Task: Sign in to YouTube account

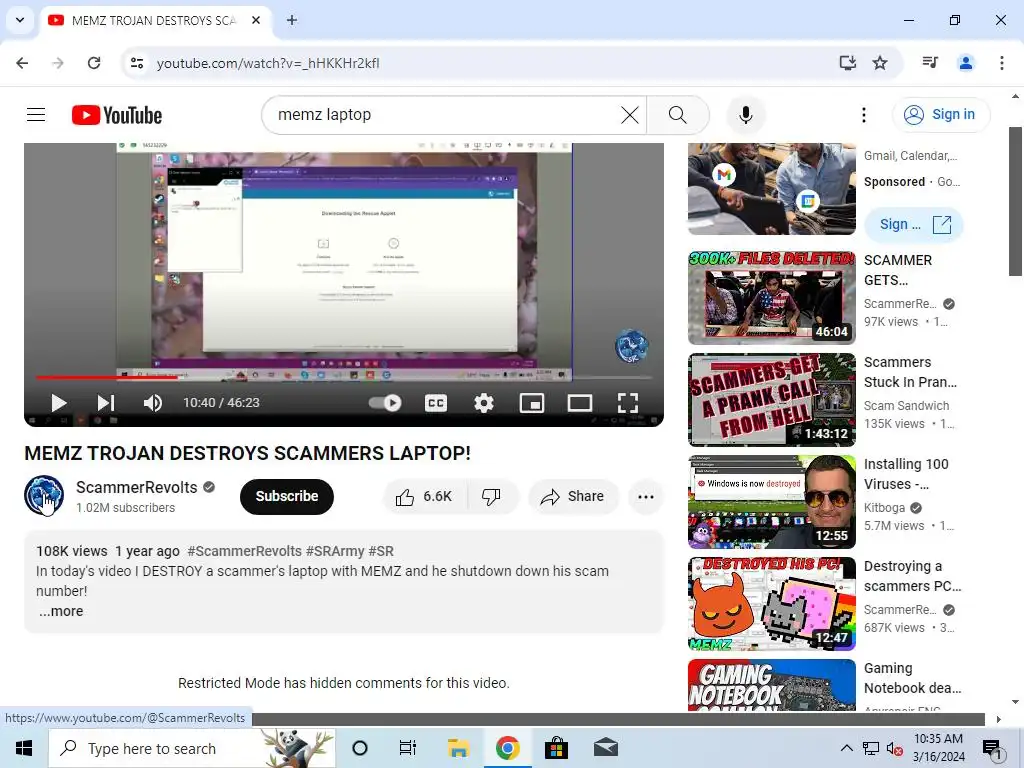Action: pos(941,115)
